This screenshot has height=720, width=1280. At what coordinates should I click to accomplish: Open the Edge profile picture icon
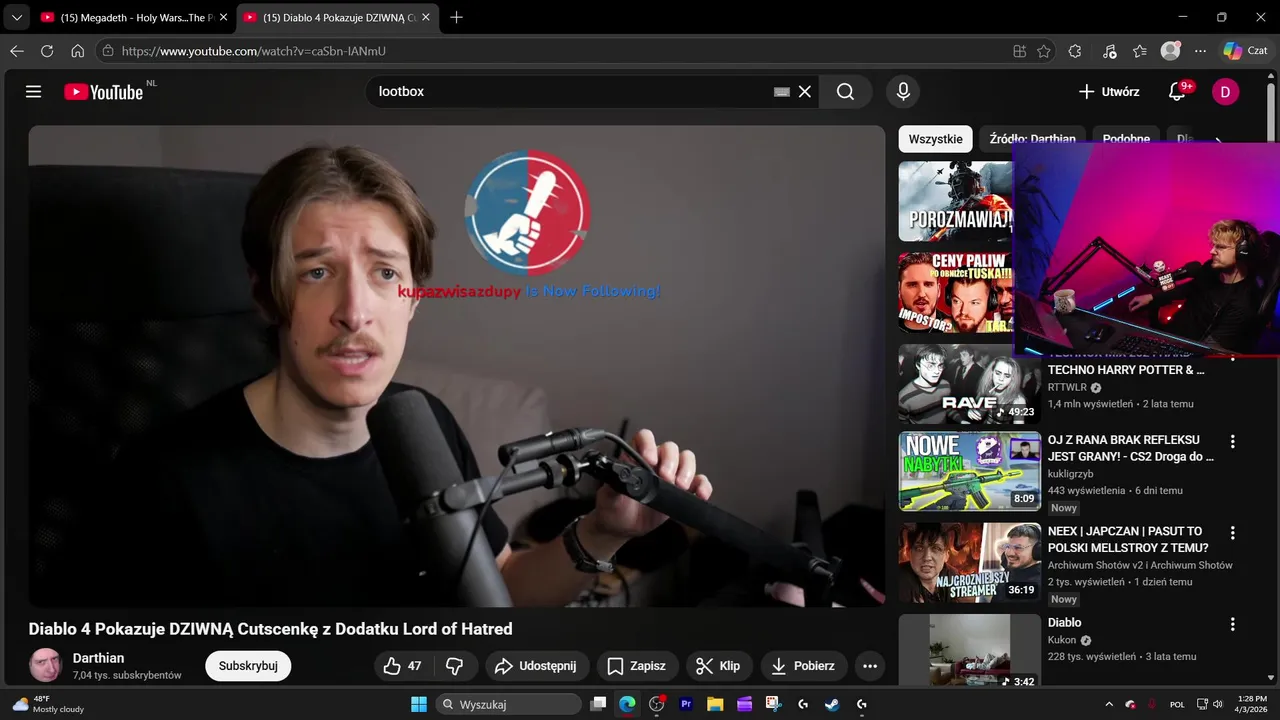(x=1170, y=51)
